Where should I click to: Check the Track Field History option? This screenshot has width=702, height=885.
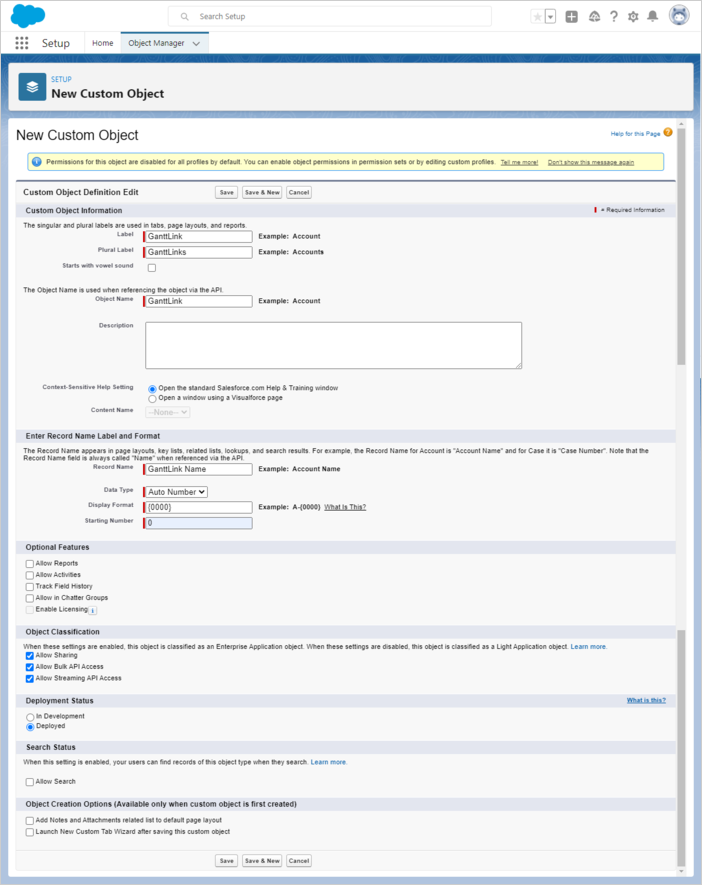click(30, 587)
